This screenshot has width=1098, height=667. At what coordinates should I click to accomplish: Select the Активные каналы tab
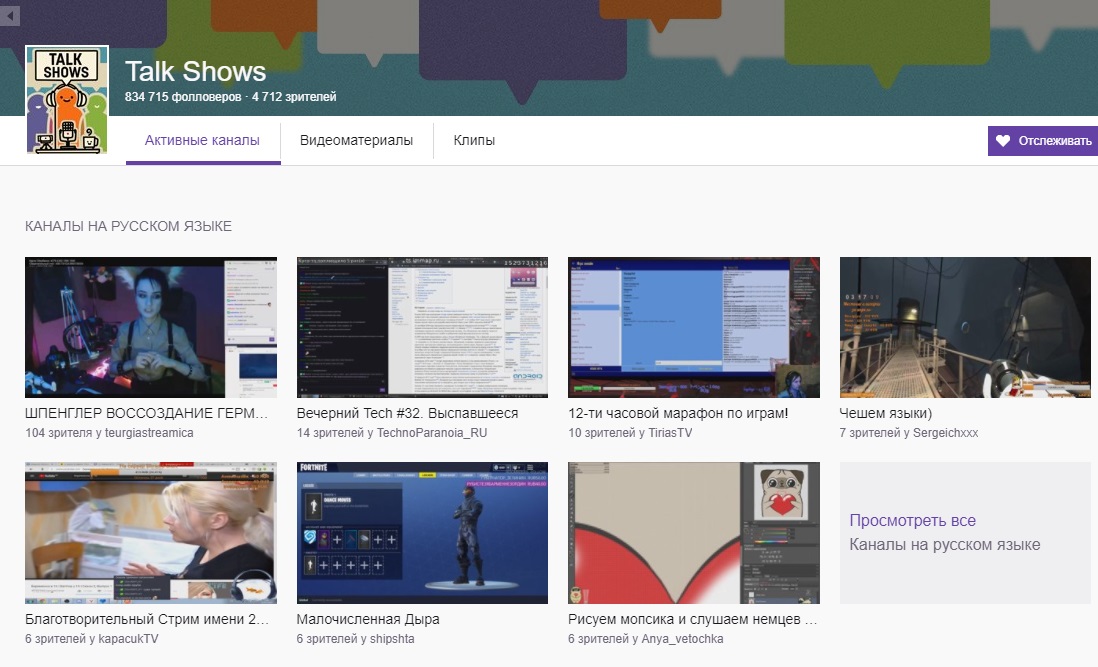(x=202, y=141)
